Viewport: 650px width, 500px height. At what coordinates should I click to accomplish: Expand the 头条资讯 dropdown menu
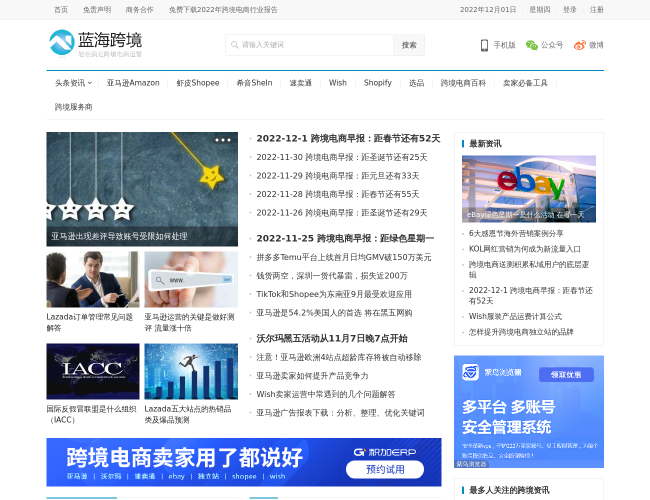(x=73, y=83)
